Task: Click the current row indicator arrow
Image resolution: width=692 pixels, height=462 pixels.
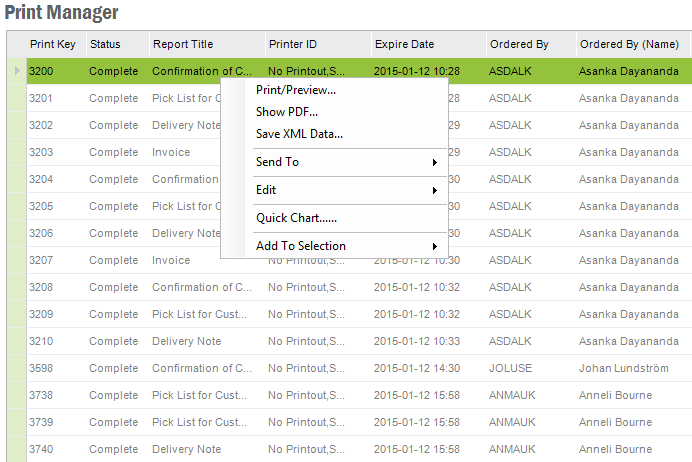Action: (15, 71)
